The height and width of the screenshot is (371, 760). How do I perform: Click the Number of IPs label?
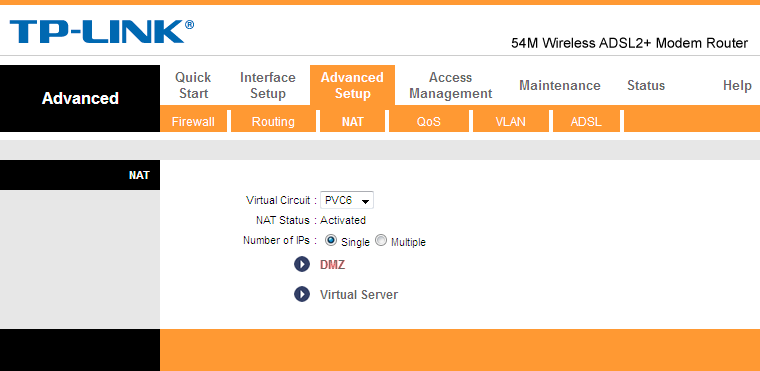coord(279,241)
